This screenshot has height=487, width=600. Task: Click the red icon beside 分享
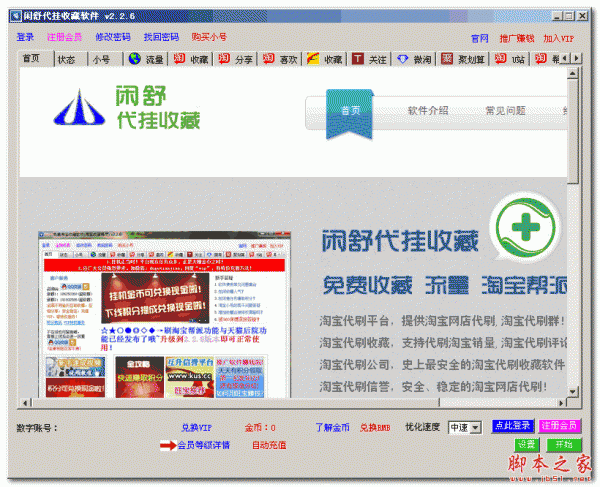point(224,59)
